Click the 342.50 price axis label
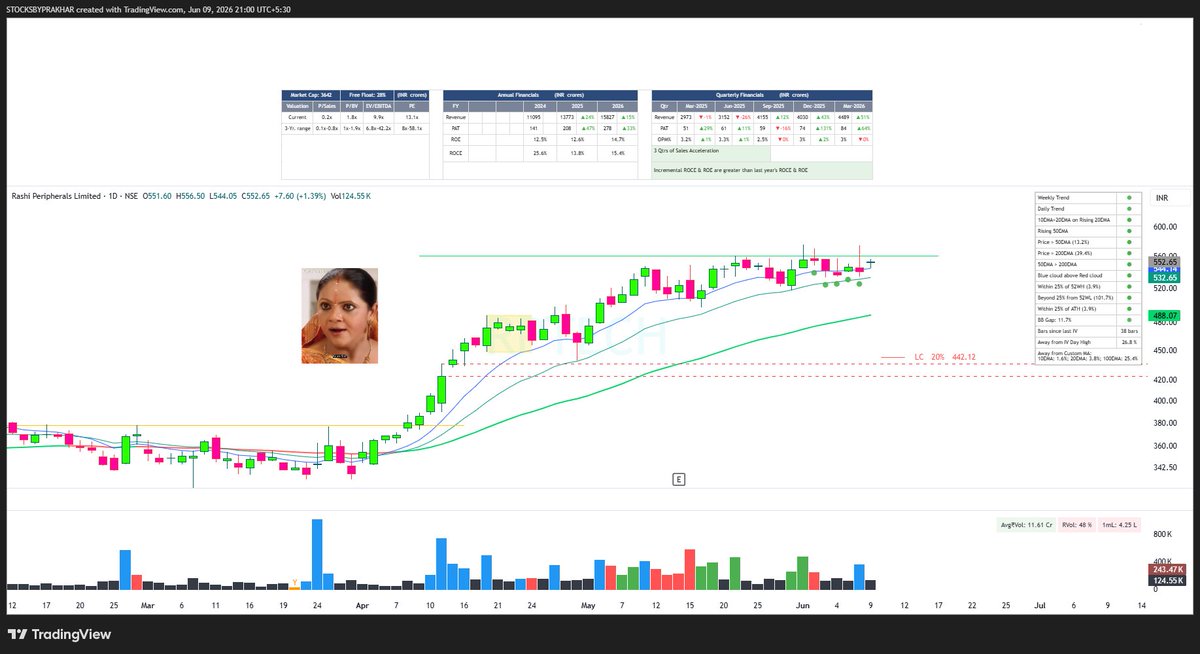Screen dimensions: 1200x654 click(1164, 468)
